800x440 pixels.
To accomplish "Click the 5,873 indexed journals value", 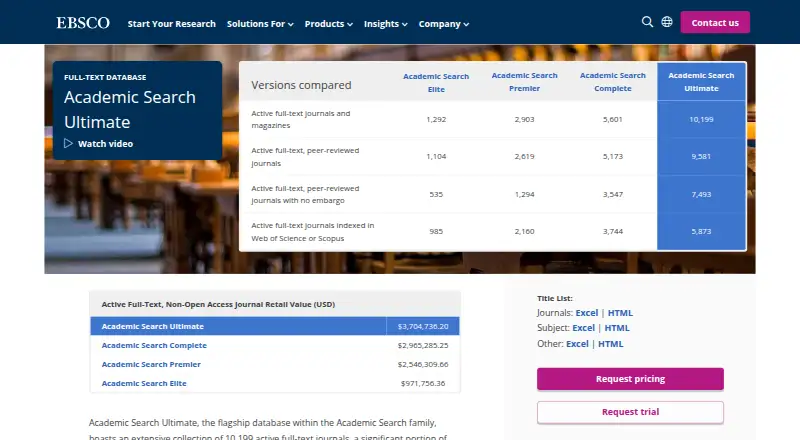I will click(701, 232).
